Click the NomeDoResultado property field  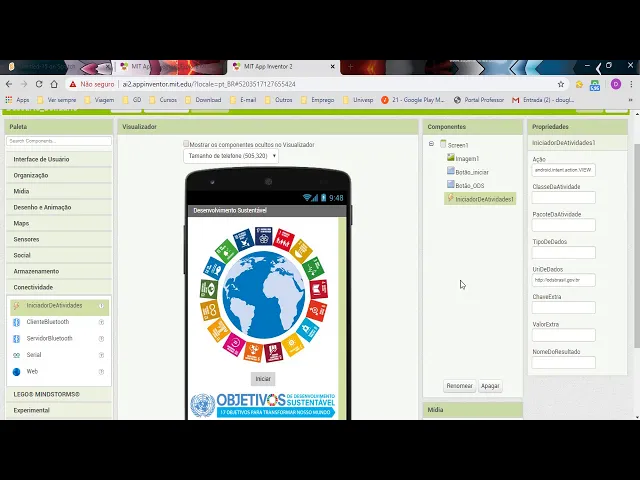point(563,362)
